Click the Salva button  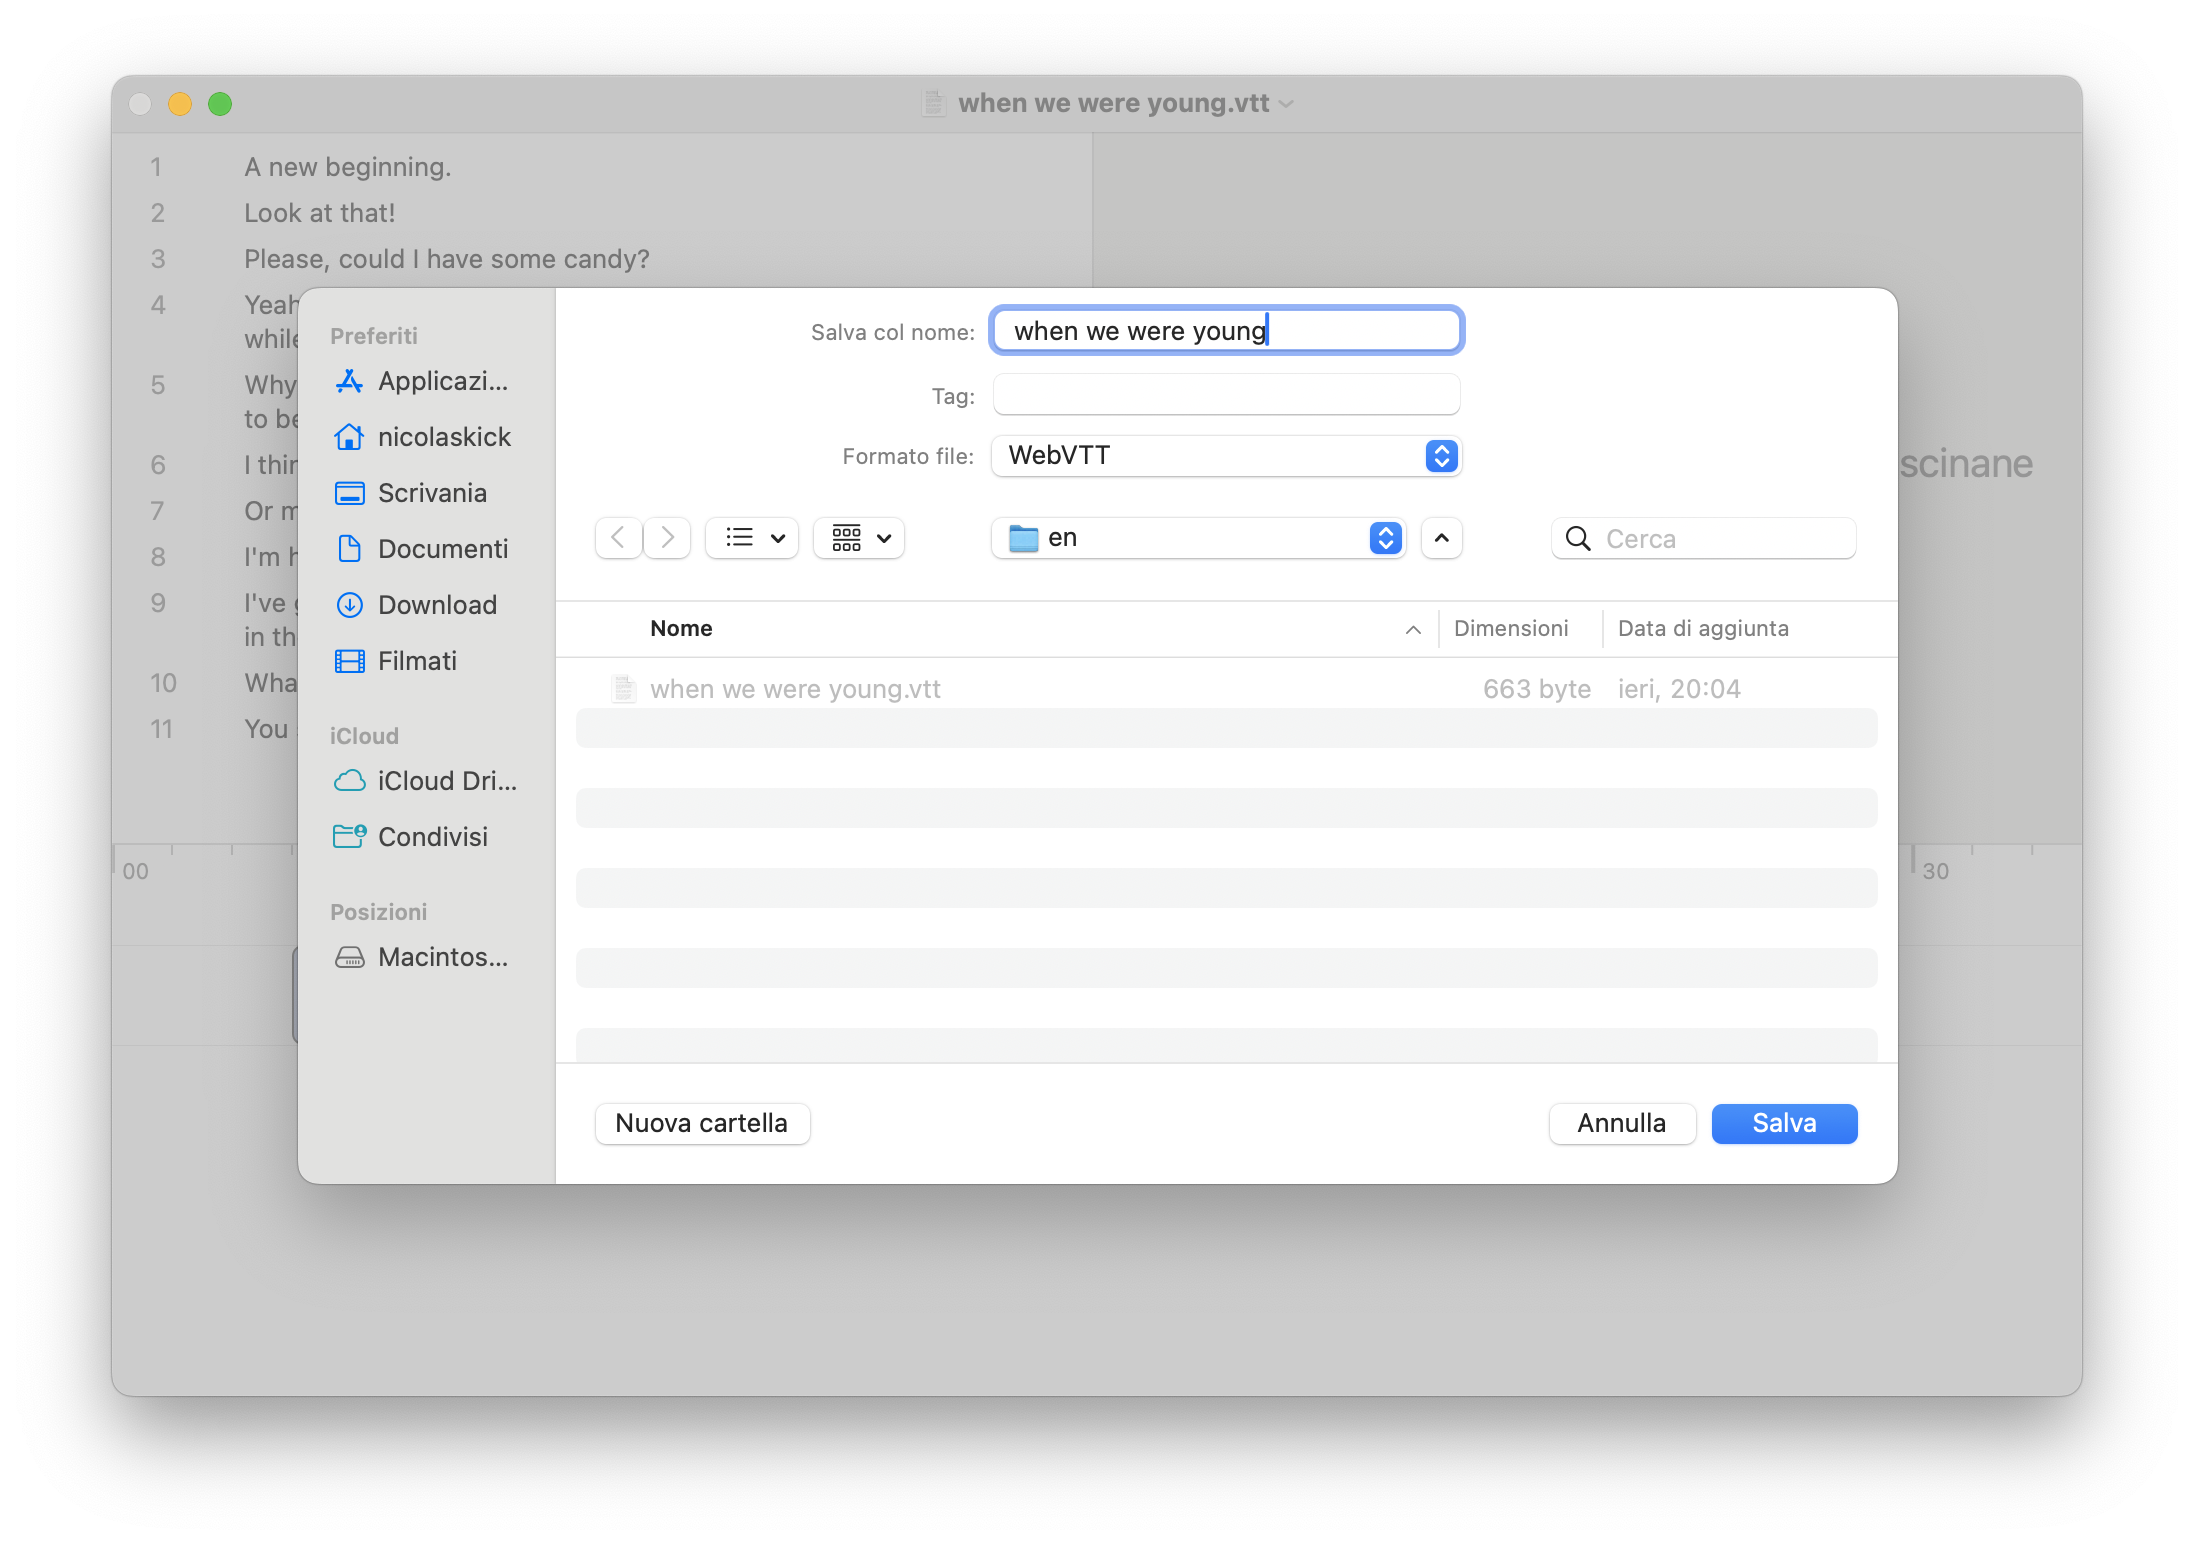coord(1784,1123)
